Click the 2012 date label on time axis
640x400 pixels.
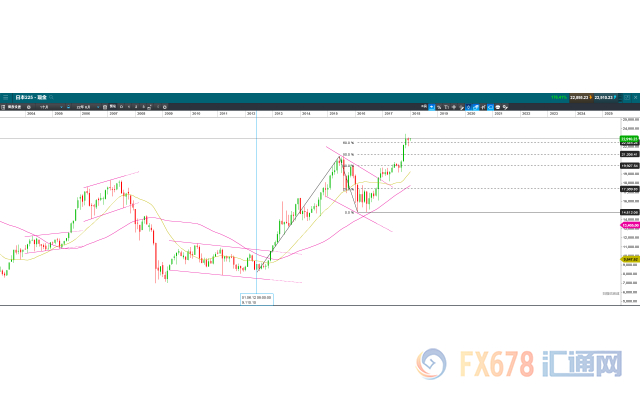click(x=251, y=114)
